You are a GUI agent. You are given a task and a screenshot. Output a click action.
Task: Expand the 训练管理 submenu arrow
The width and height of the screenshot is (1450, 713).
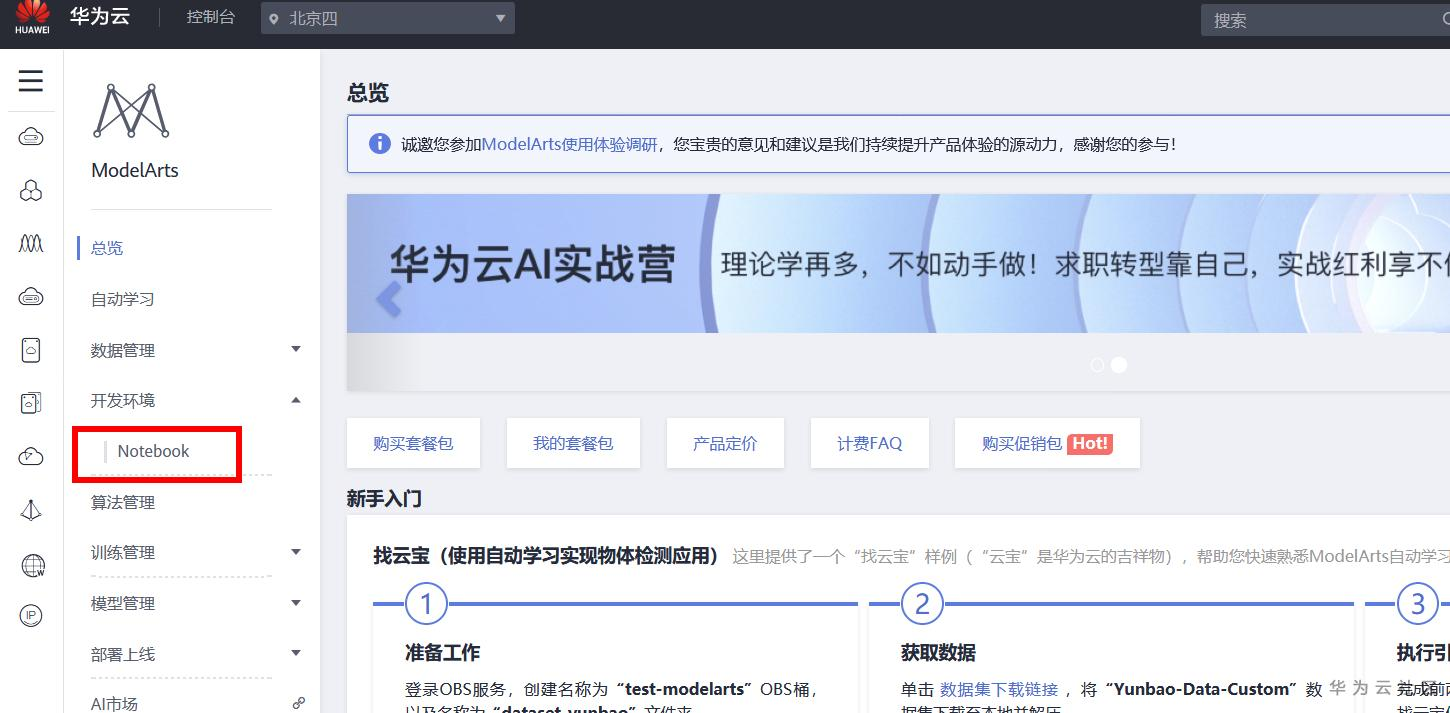click(x=295, y=552)
